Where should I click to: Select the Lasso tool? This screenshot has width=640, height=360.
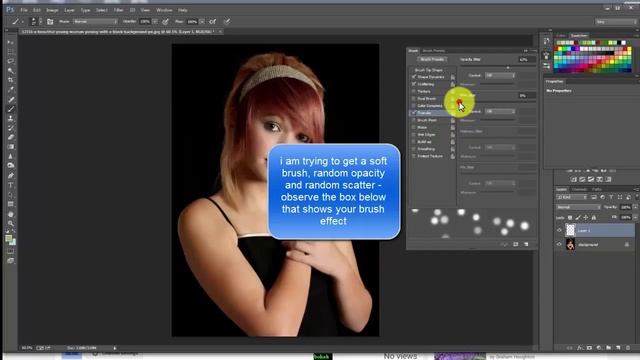[11, 61]
